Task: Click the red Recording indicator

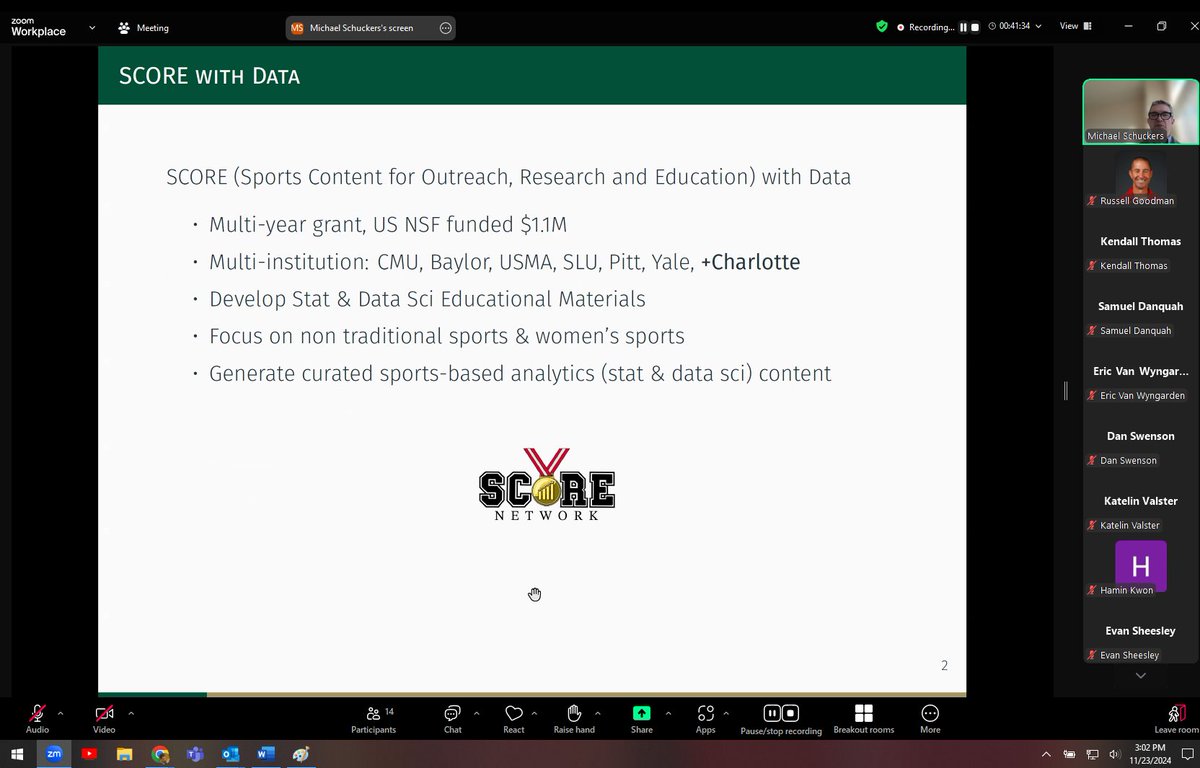Action: (926, 27)
